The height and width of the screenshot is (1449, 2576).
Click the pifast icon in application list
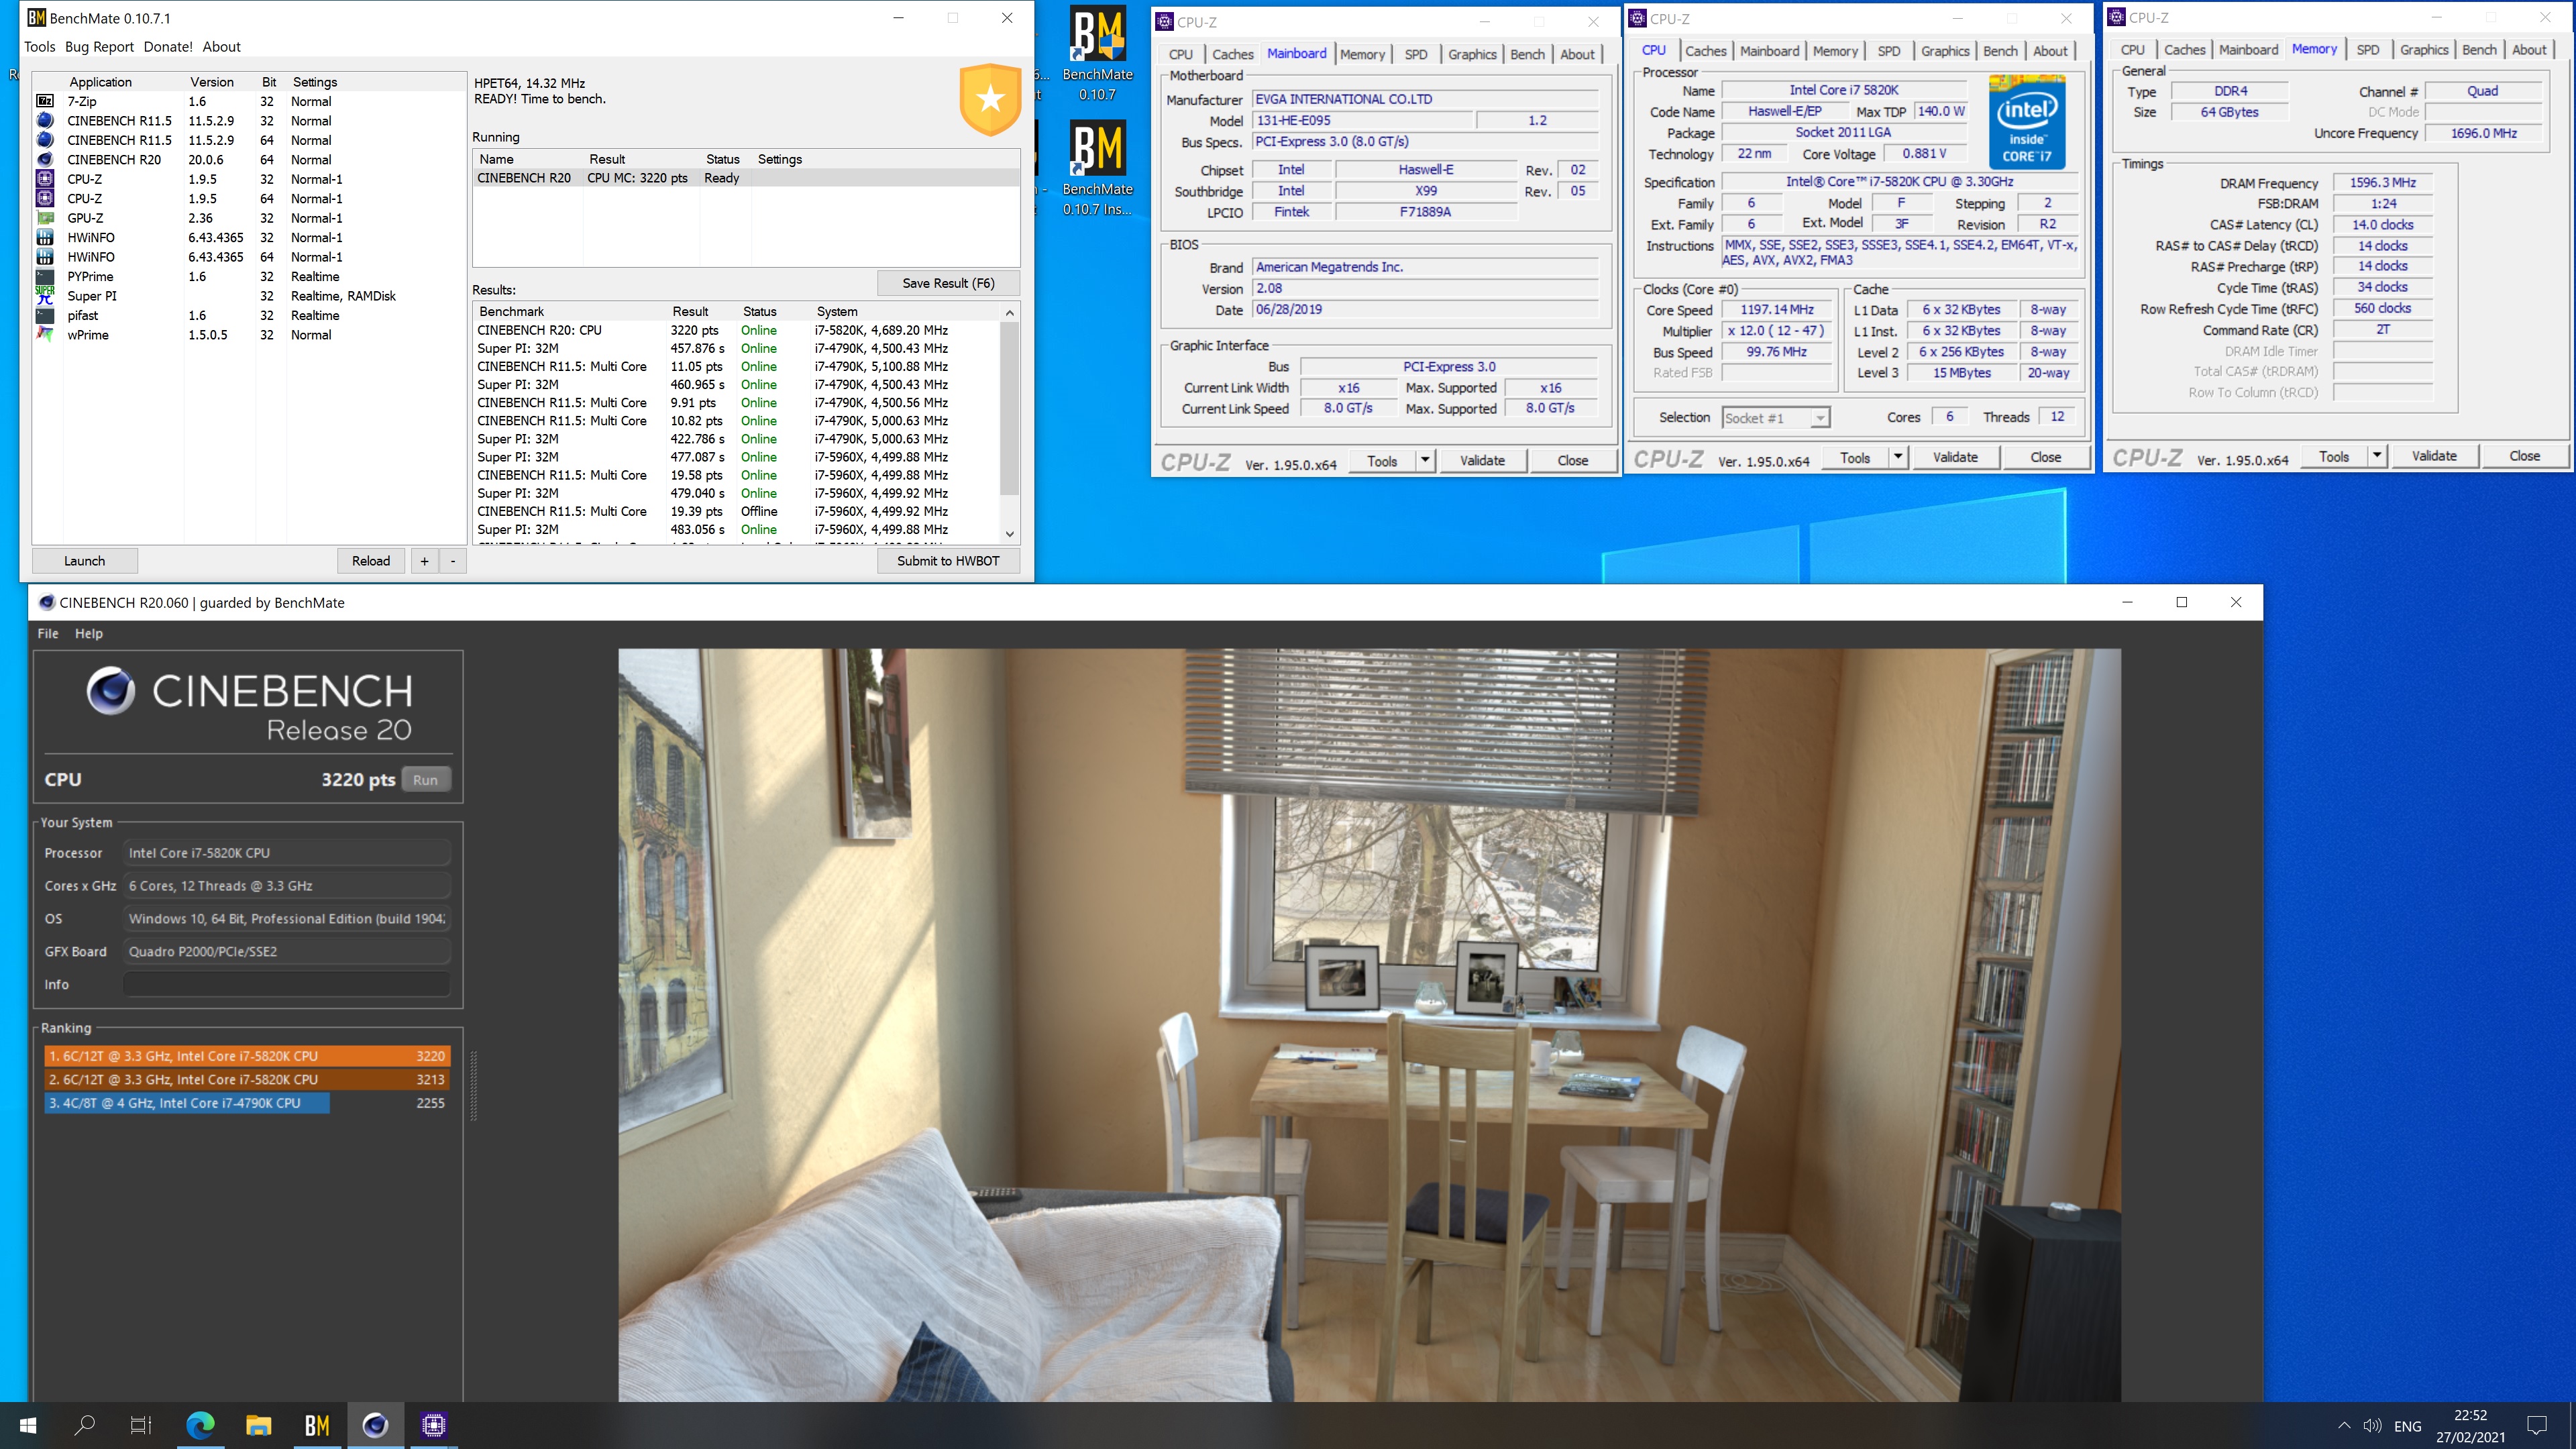click(45, 315)
